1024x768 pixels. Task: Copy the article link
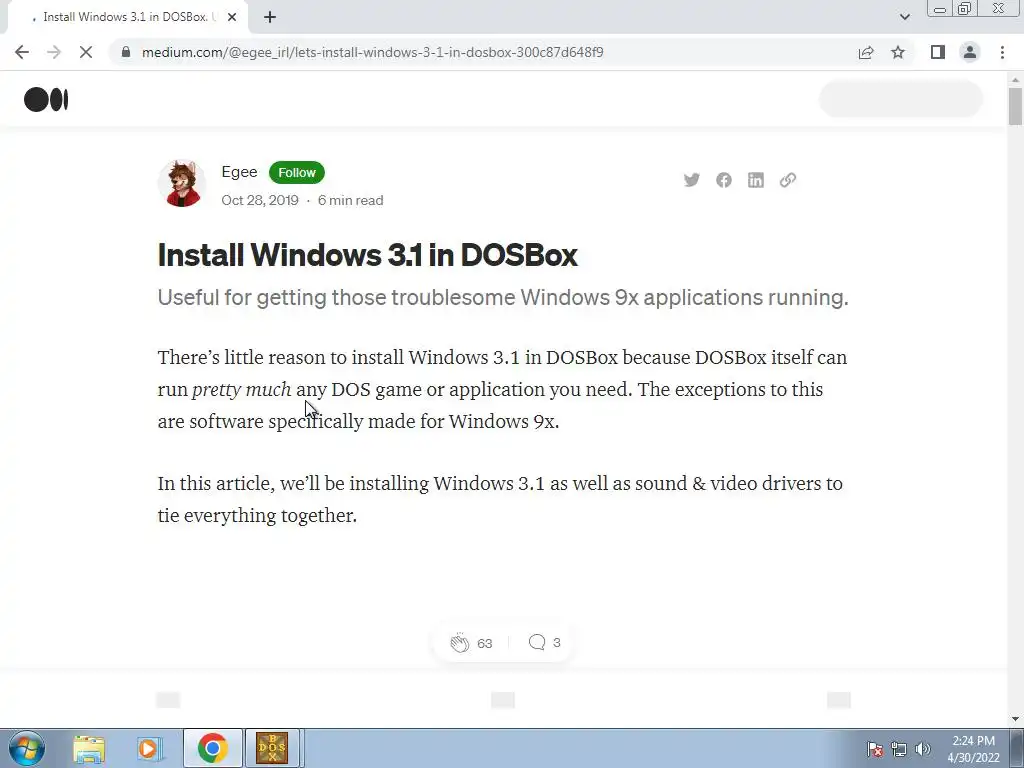(x=788, y=180)
